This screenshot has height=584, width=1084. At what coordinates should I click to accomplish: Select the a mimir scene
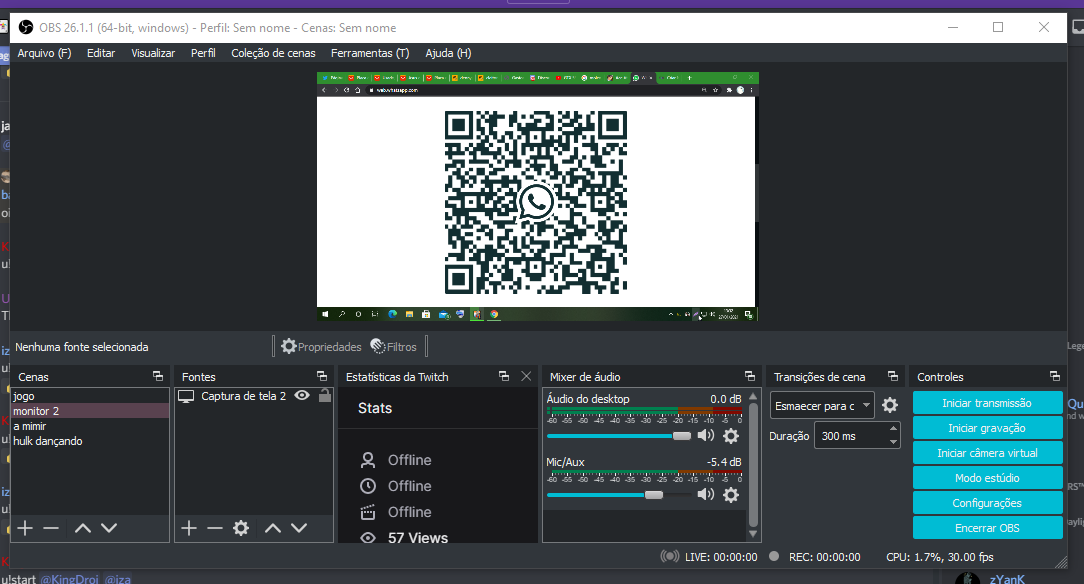pyautogui.click(x=90, y=426)
